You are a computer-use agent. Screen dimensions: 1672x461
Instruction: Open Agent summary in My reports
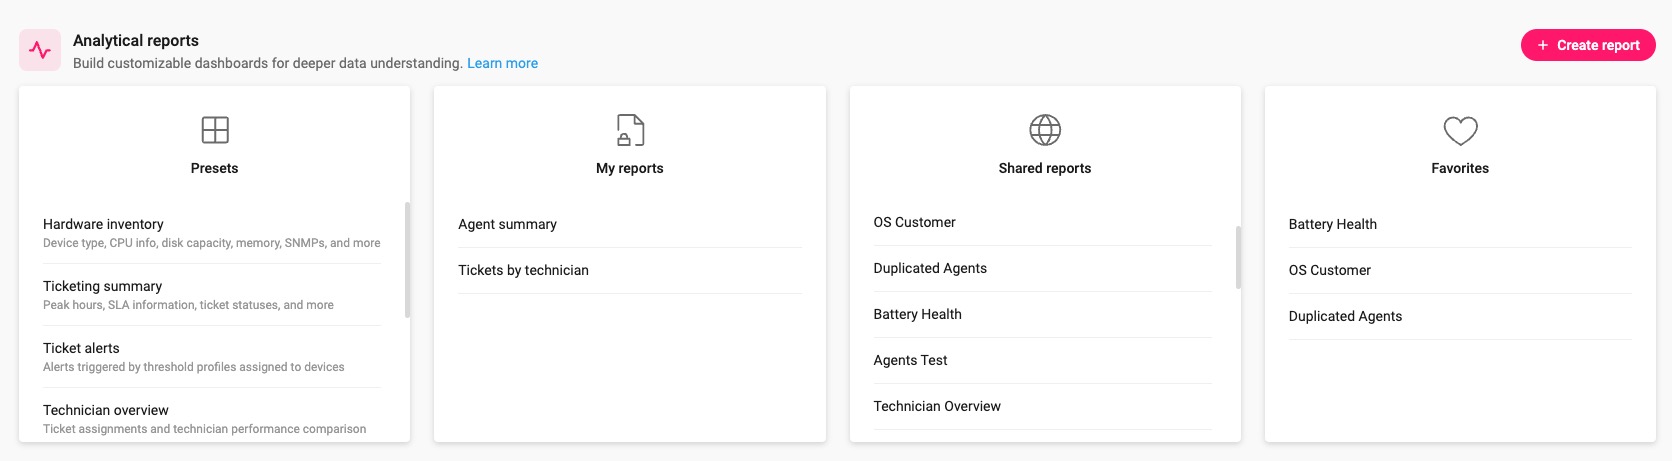pos(507,224)
